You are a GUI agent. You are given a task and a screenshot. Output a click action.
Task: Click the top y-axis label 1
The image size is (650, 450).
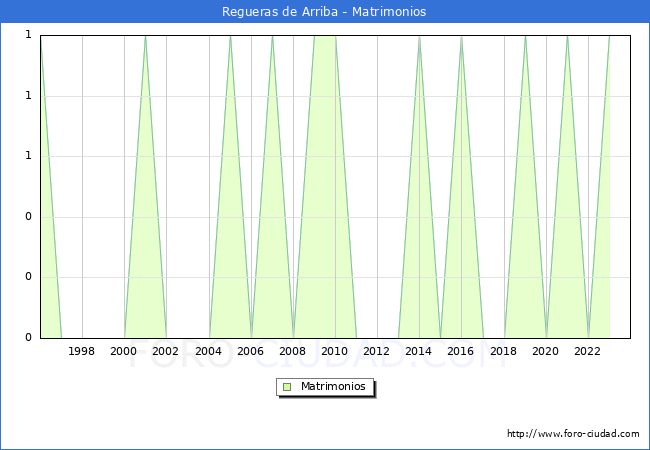tap(28, 34)
